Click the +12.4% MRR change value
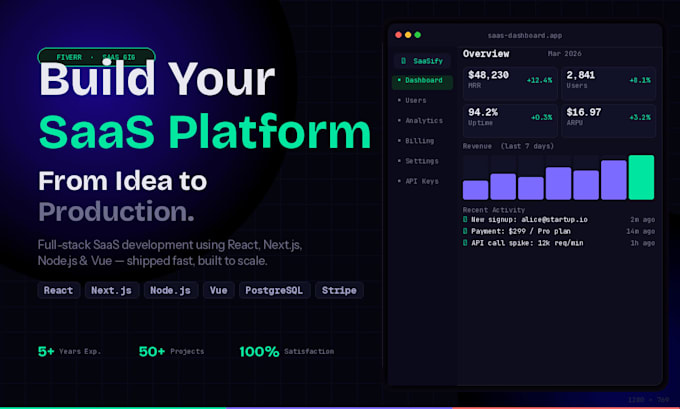Image resolution: width=680 pixels, height=409 pixels. coord(539,81)
